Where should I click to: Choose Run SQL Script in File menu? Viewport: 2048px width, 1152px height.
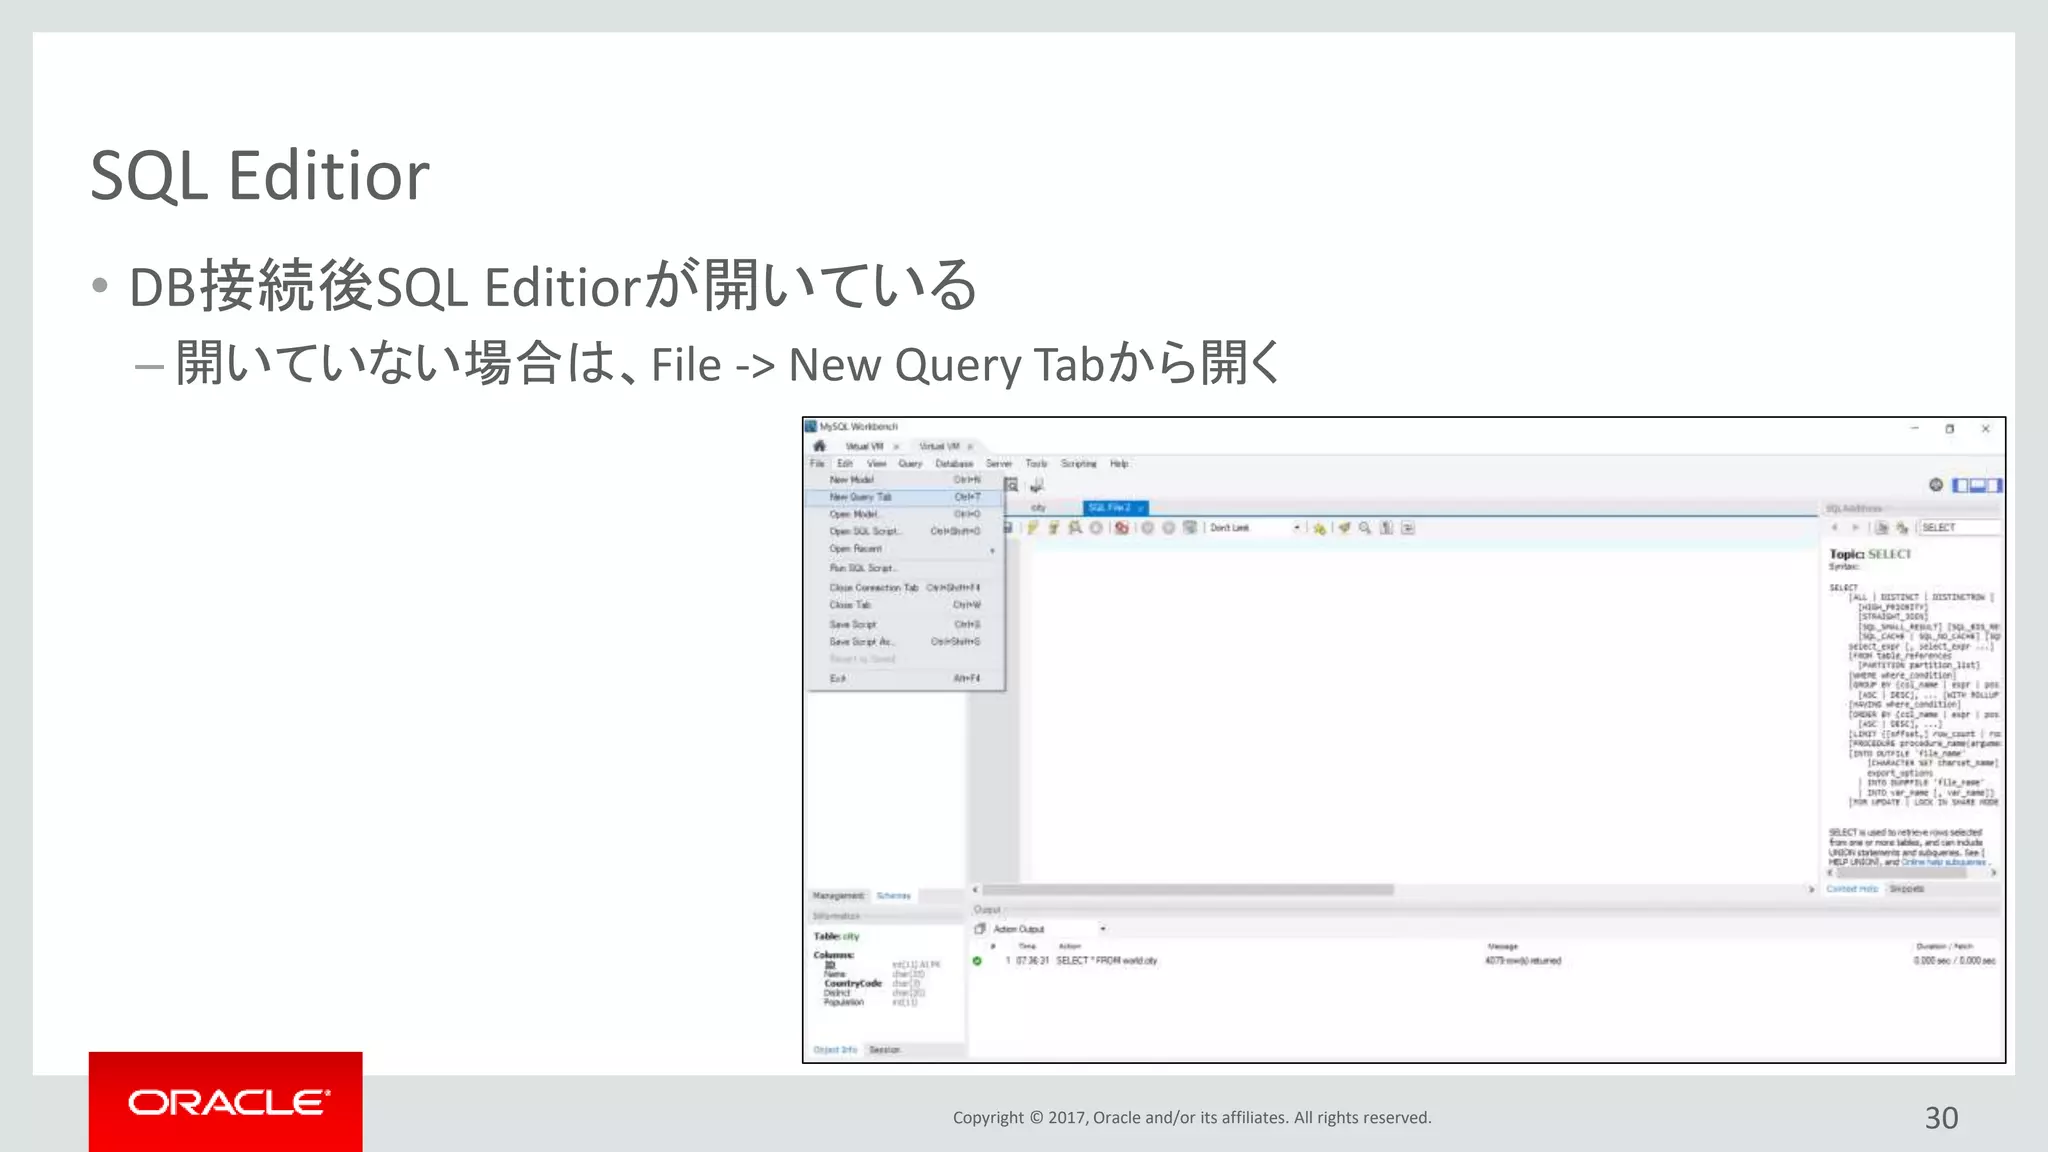[905, 568]
